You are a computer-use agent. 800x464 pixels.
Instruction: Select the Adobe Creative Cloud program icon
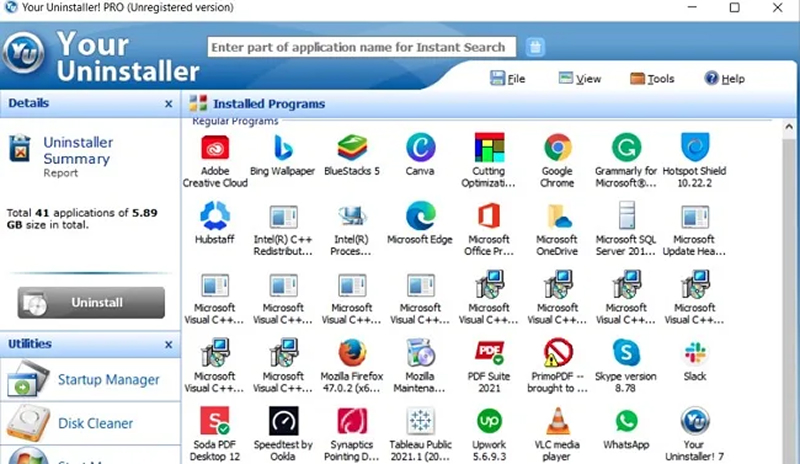215,148
